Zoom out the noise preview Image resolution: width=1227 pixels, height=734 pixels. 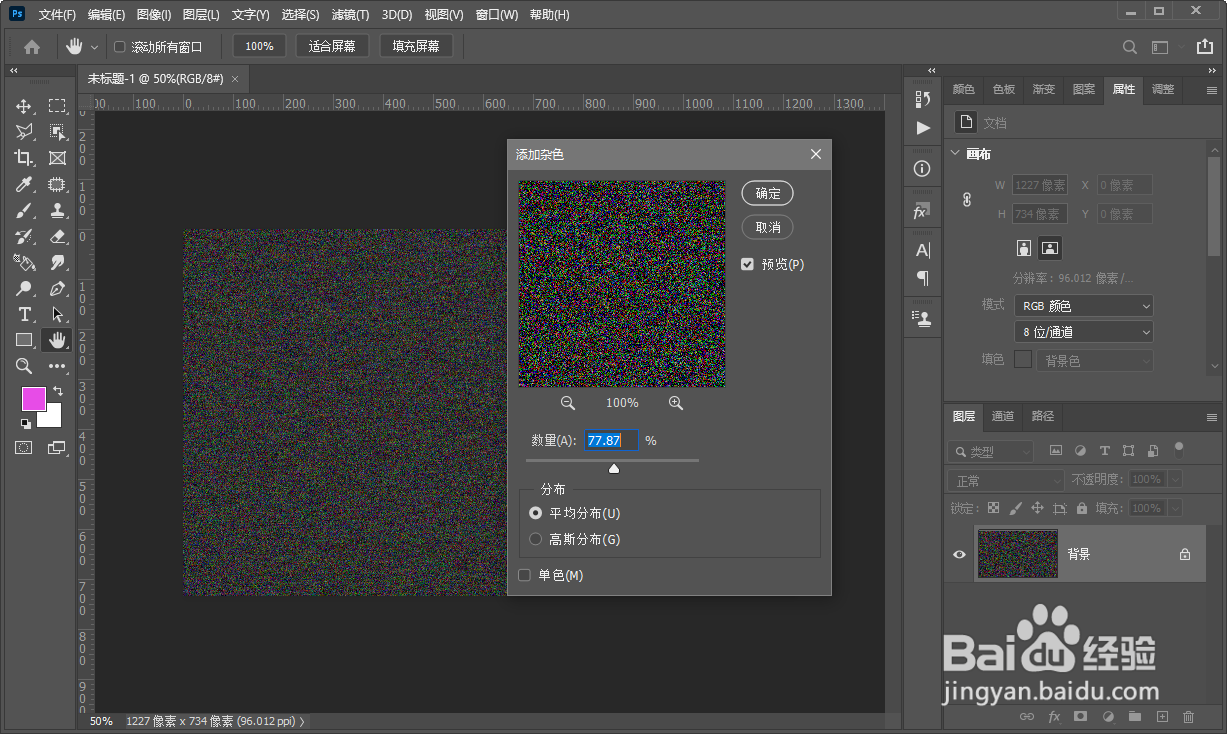click(x=568, y=403)
